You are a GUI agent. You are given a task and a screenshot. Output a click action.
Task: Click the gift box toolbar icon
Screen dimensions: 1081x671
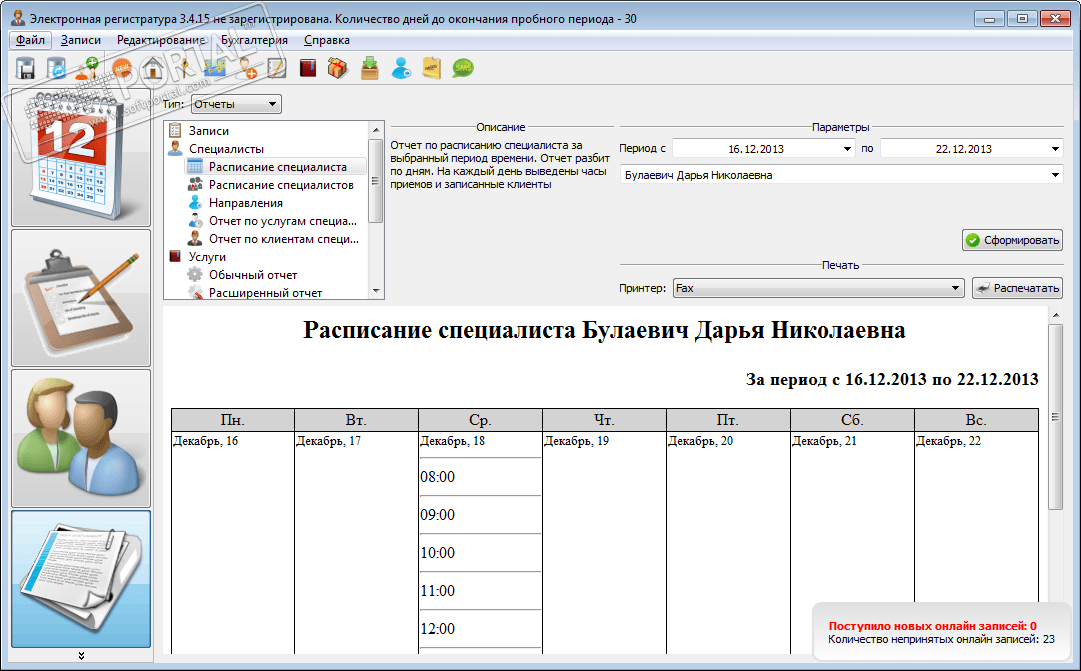tap(338, 68)
